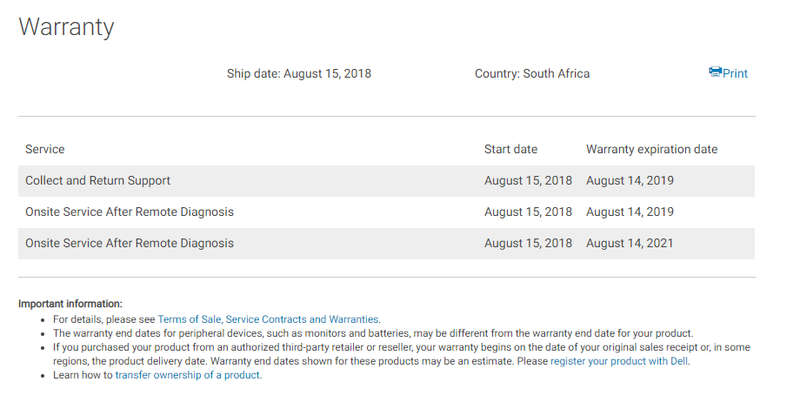Click the Start date column header
The width and height of the screenshot is (800, 397).
511,150
